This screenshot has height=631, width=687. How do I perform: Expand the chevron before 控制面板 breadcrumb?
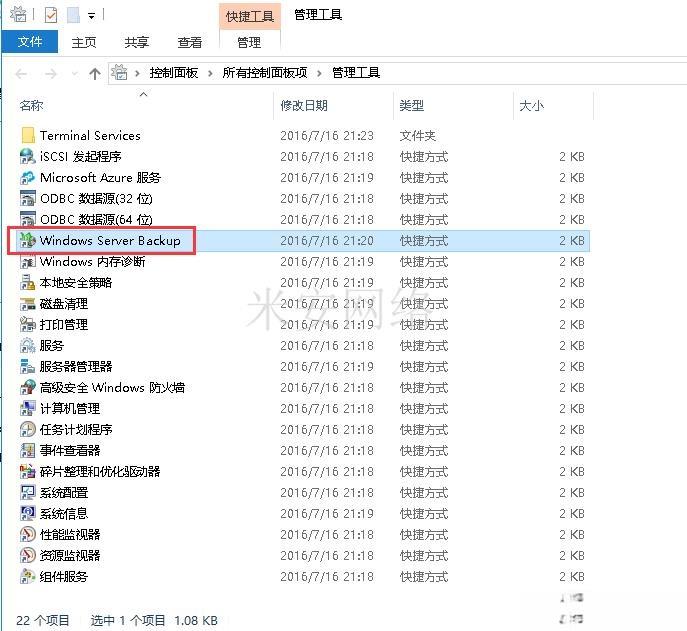coord(138,73)
